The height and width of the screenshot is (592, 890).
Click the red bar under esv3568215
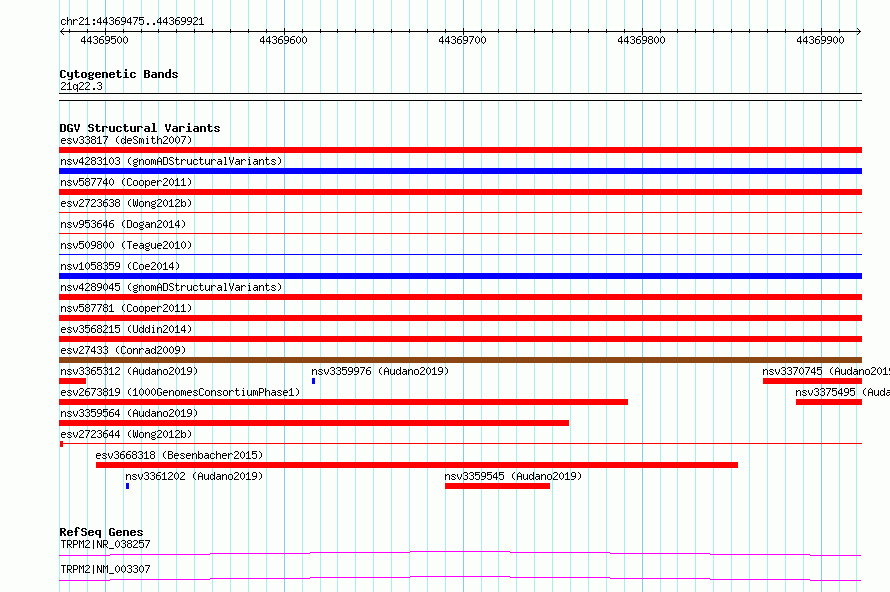click(460, 339)
